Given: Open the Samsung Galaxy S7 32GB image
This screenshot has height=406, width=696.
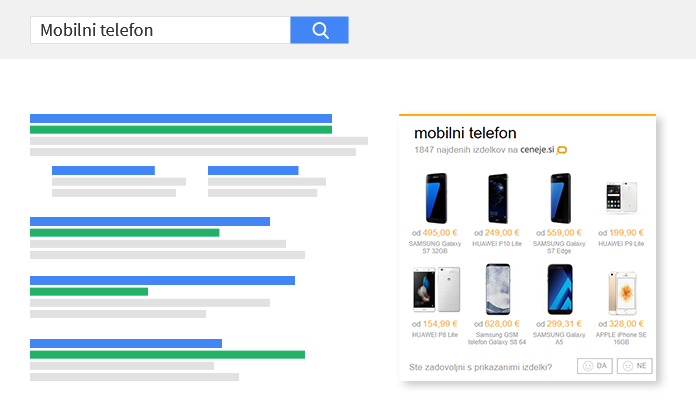Looking at the screenshot, I should [x=436, y=197].
